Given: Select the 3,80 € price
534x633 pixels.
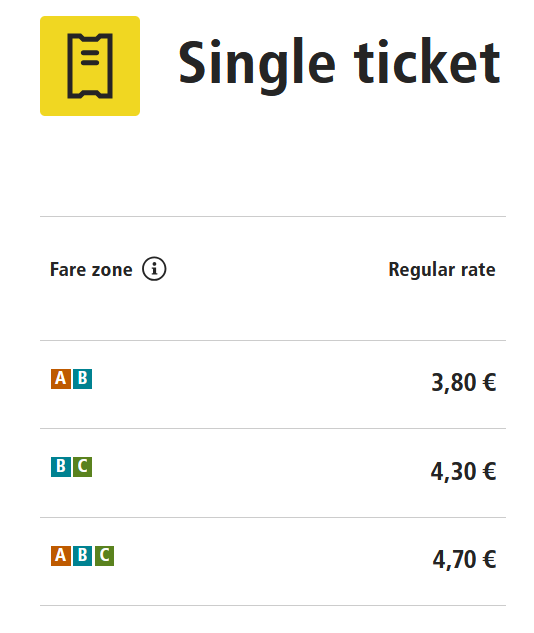Looking at the screenshot, I should [x=463, y=382].
